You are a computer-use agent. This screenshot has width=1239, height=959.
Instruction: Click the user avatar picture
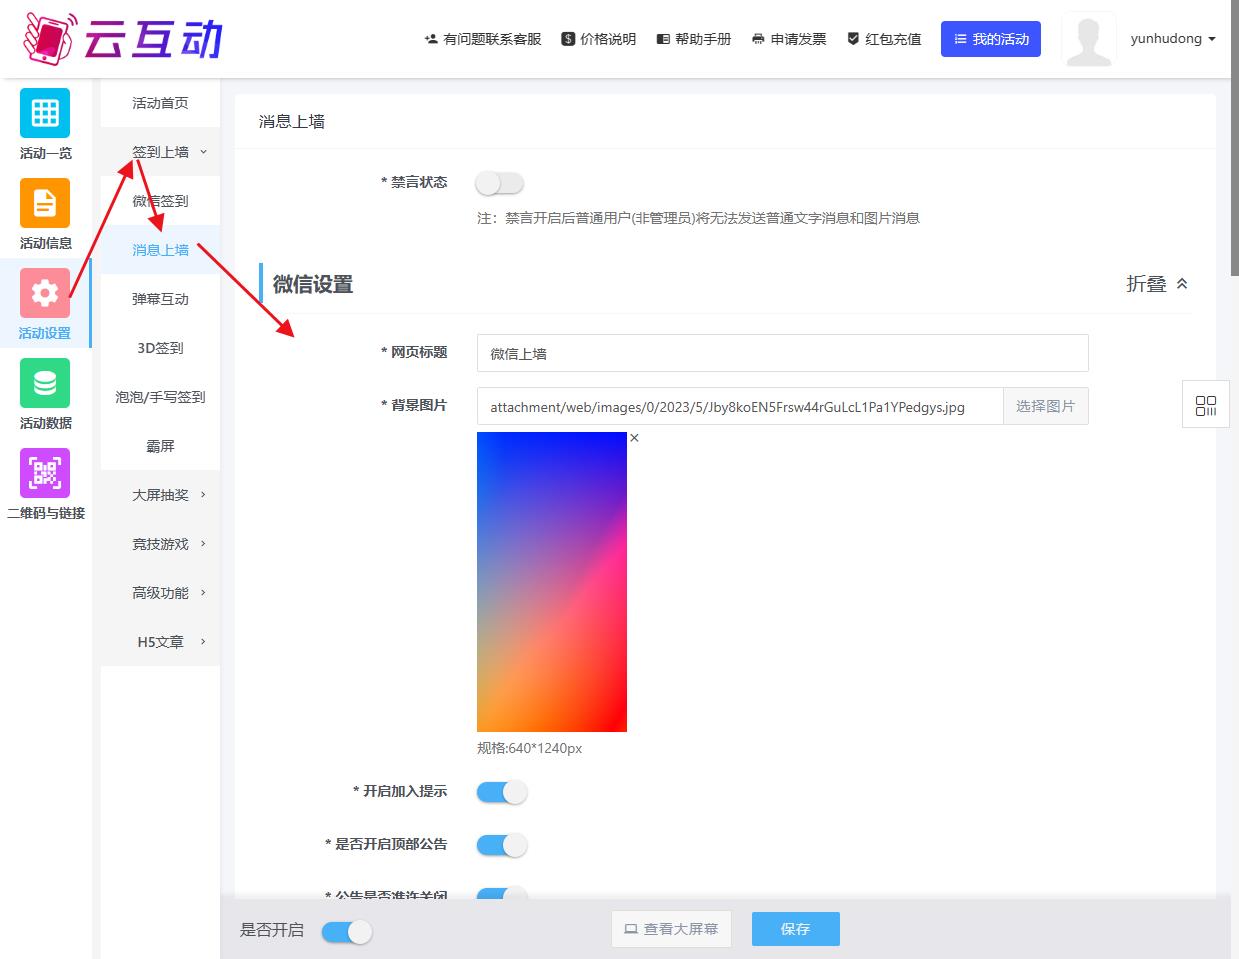point(1088,39)
